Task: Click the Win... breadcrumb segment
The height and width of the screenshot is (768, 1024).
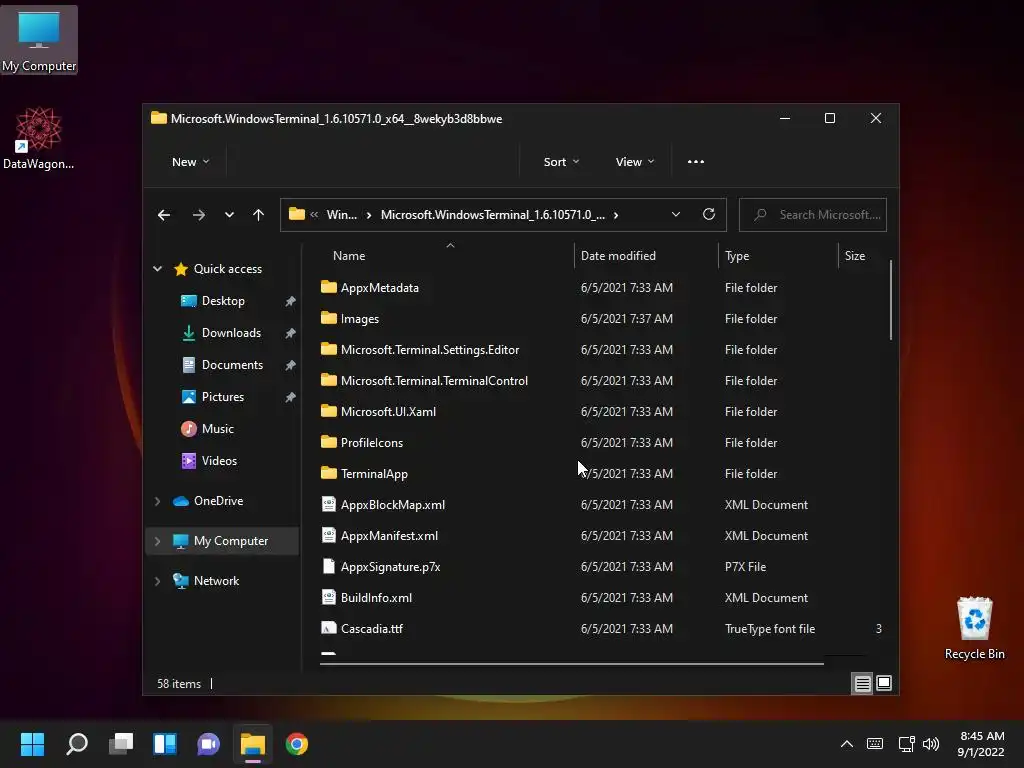Action: point(342,215)
